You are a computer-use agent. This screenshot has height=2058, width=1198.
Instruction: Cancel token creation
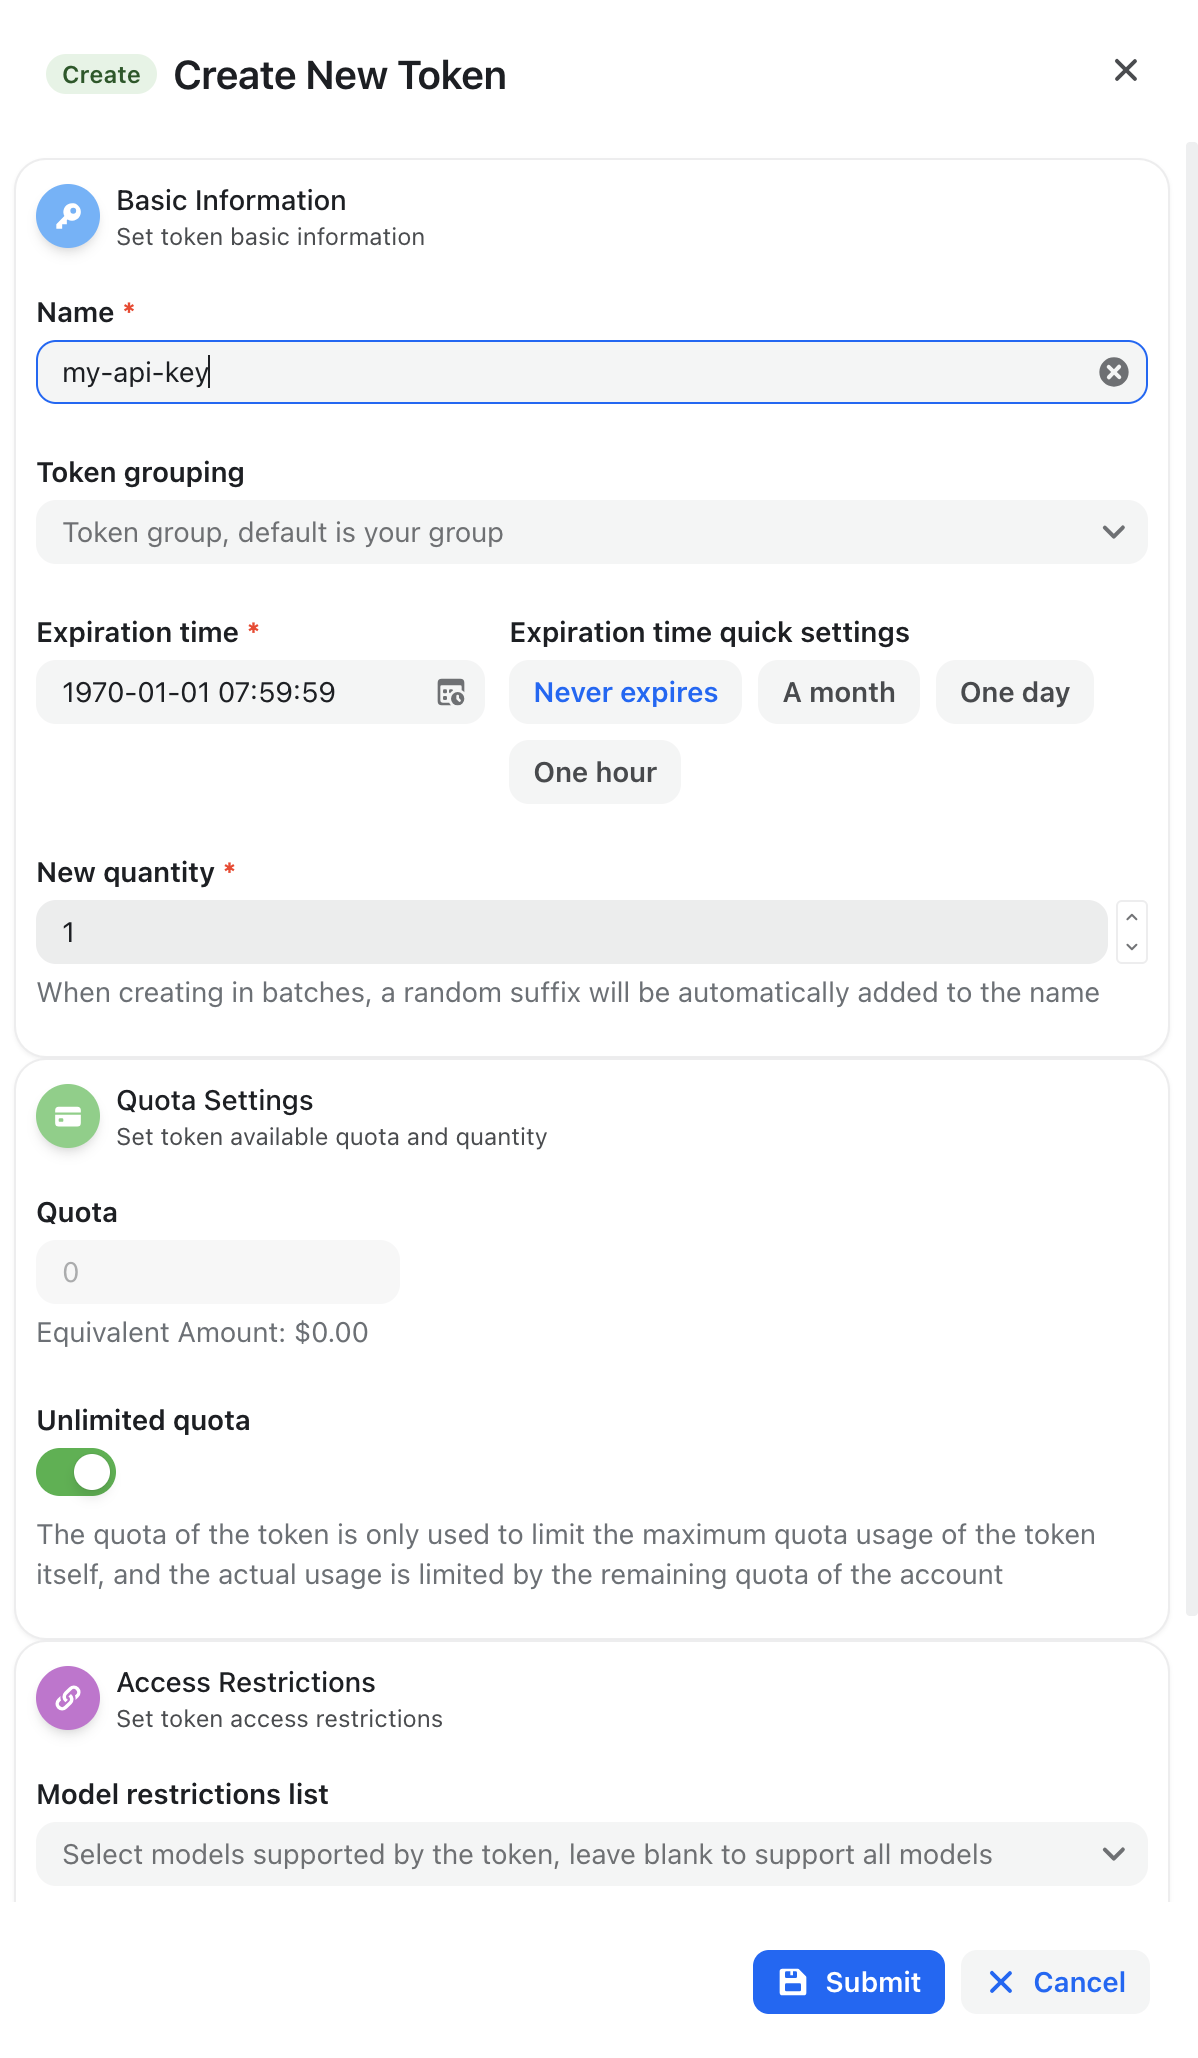tap(1055, 1982)
